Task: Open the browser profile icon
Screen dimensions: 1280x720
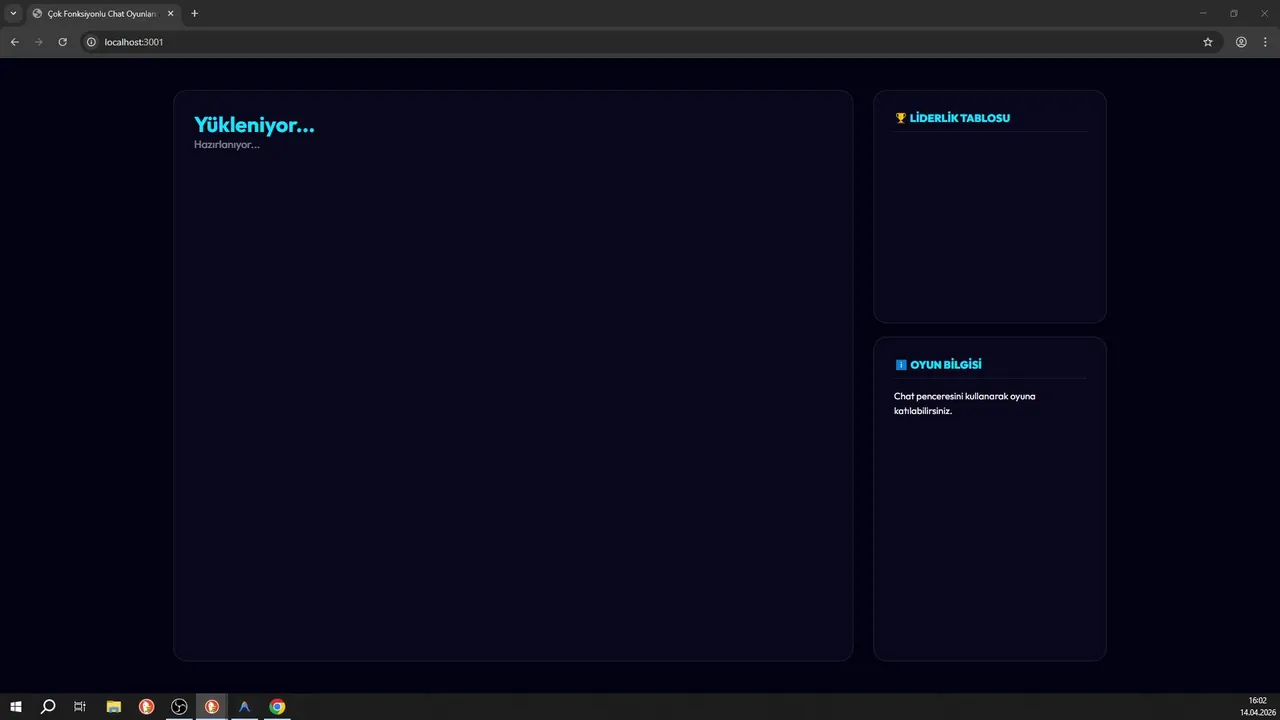Action: coord(1241,42)
